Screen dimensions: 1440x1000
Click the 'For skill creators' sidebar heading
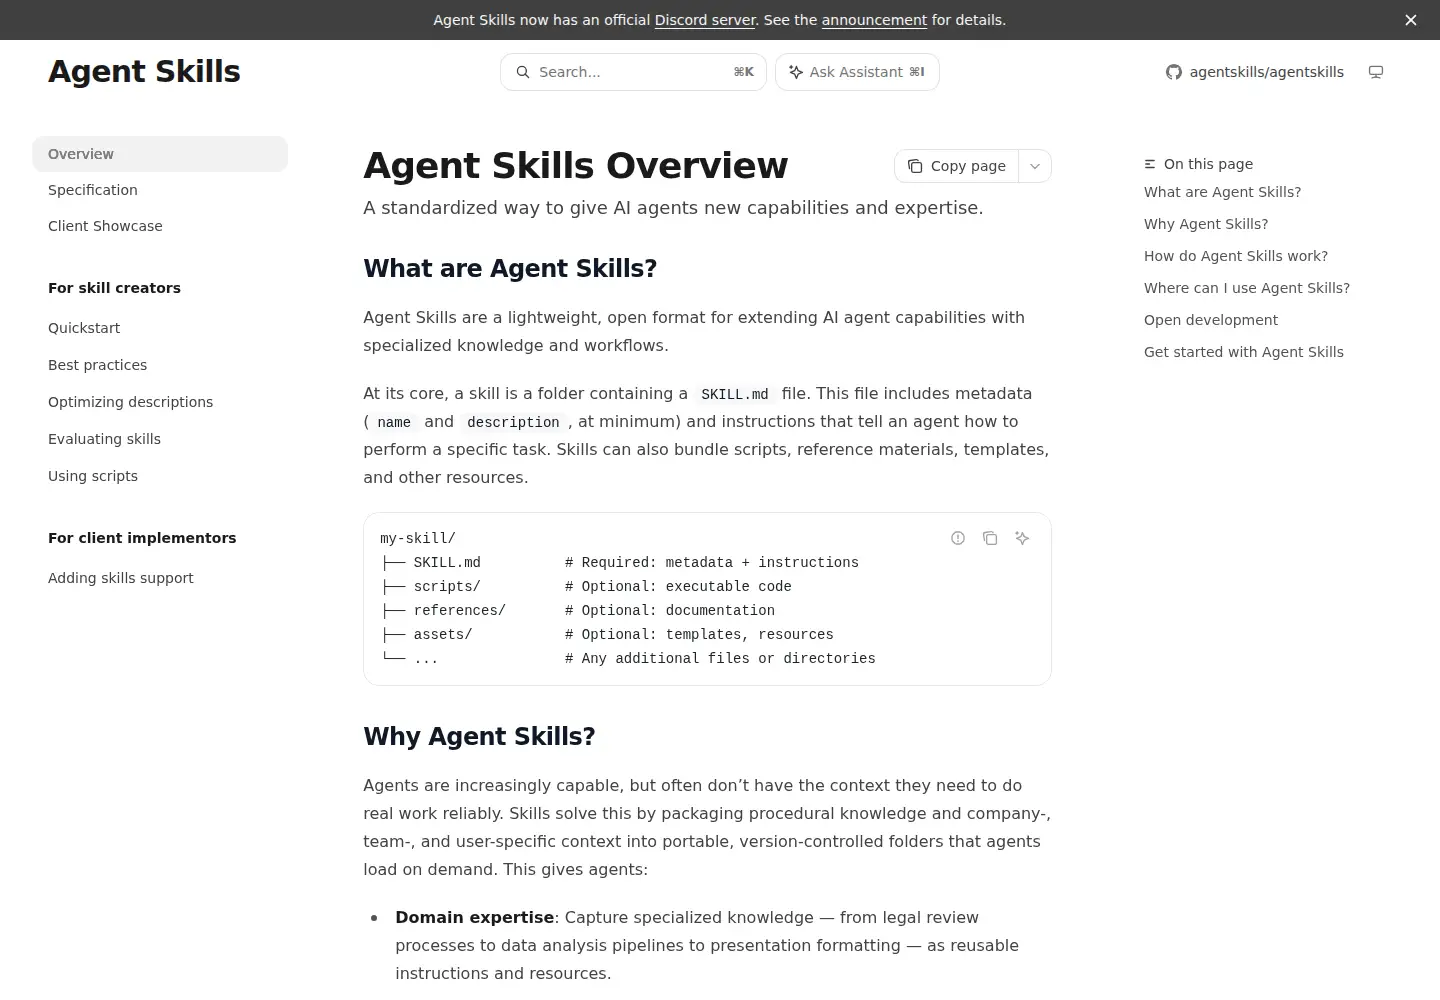pos(115,288)
